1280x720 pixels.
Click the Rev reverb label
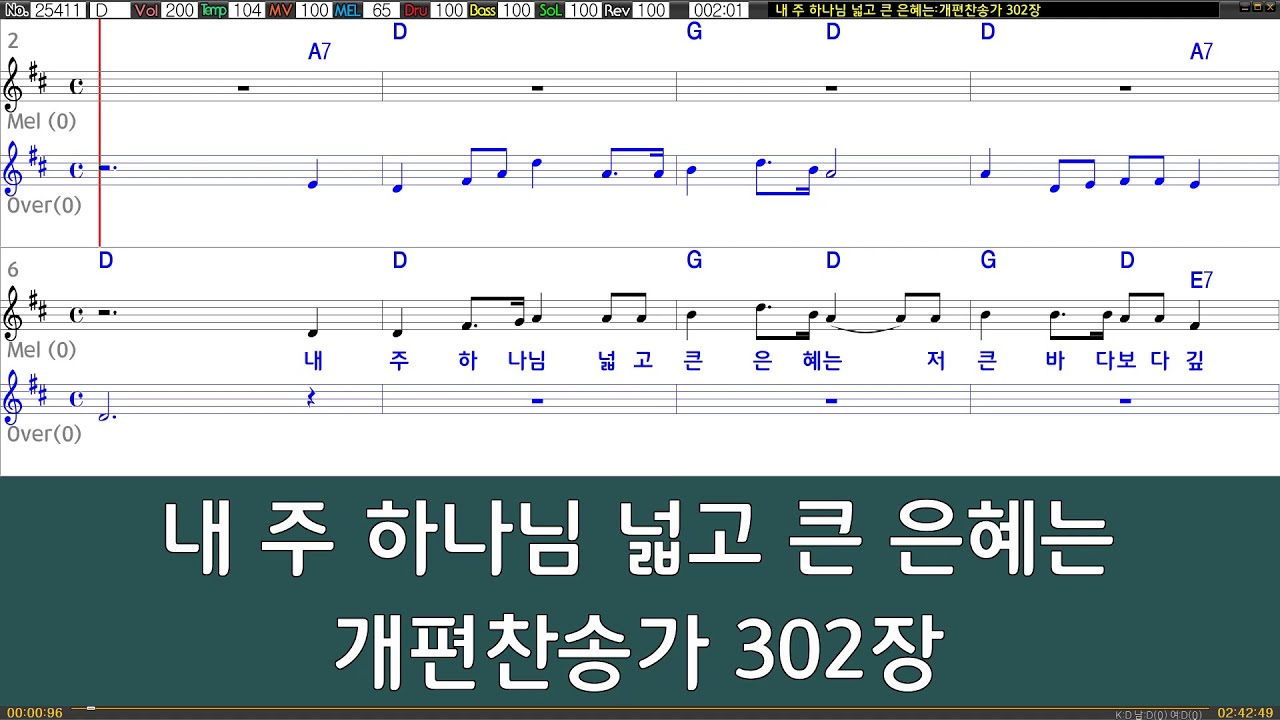click(x=617, y=10)
